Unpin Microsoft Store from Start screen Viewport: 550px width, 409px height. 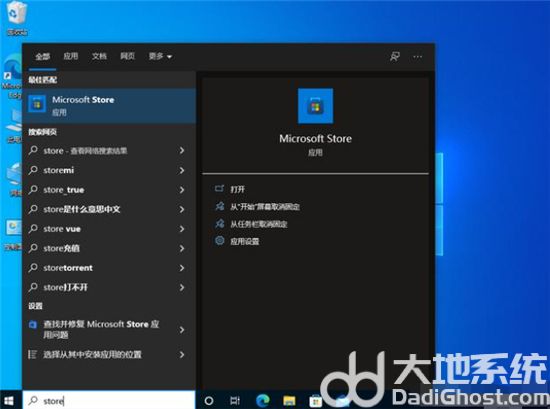(x=265, y=207)
